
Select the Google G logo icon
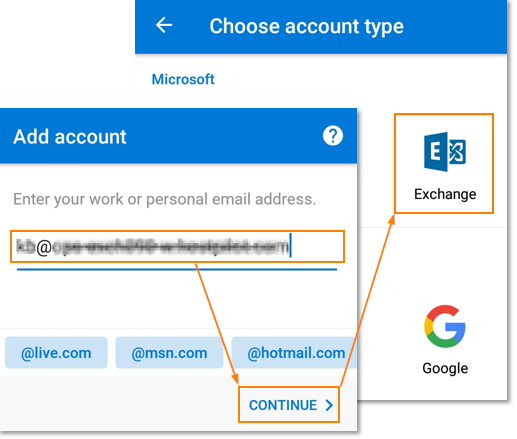tap(445, 326)
